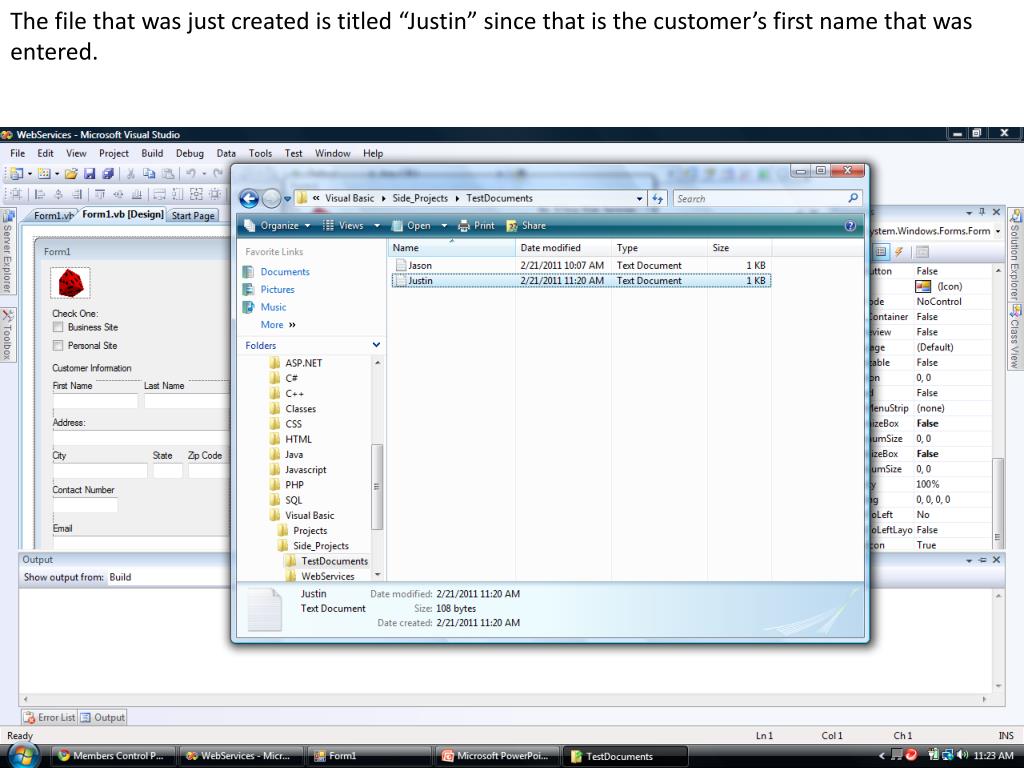The height and width of the screenshot is (768, 1024).
Task: Open the Toolbox side tab
Action: [7, 334]
